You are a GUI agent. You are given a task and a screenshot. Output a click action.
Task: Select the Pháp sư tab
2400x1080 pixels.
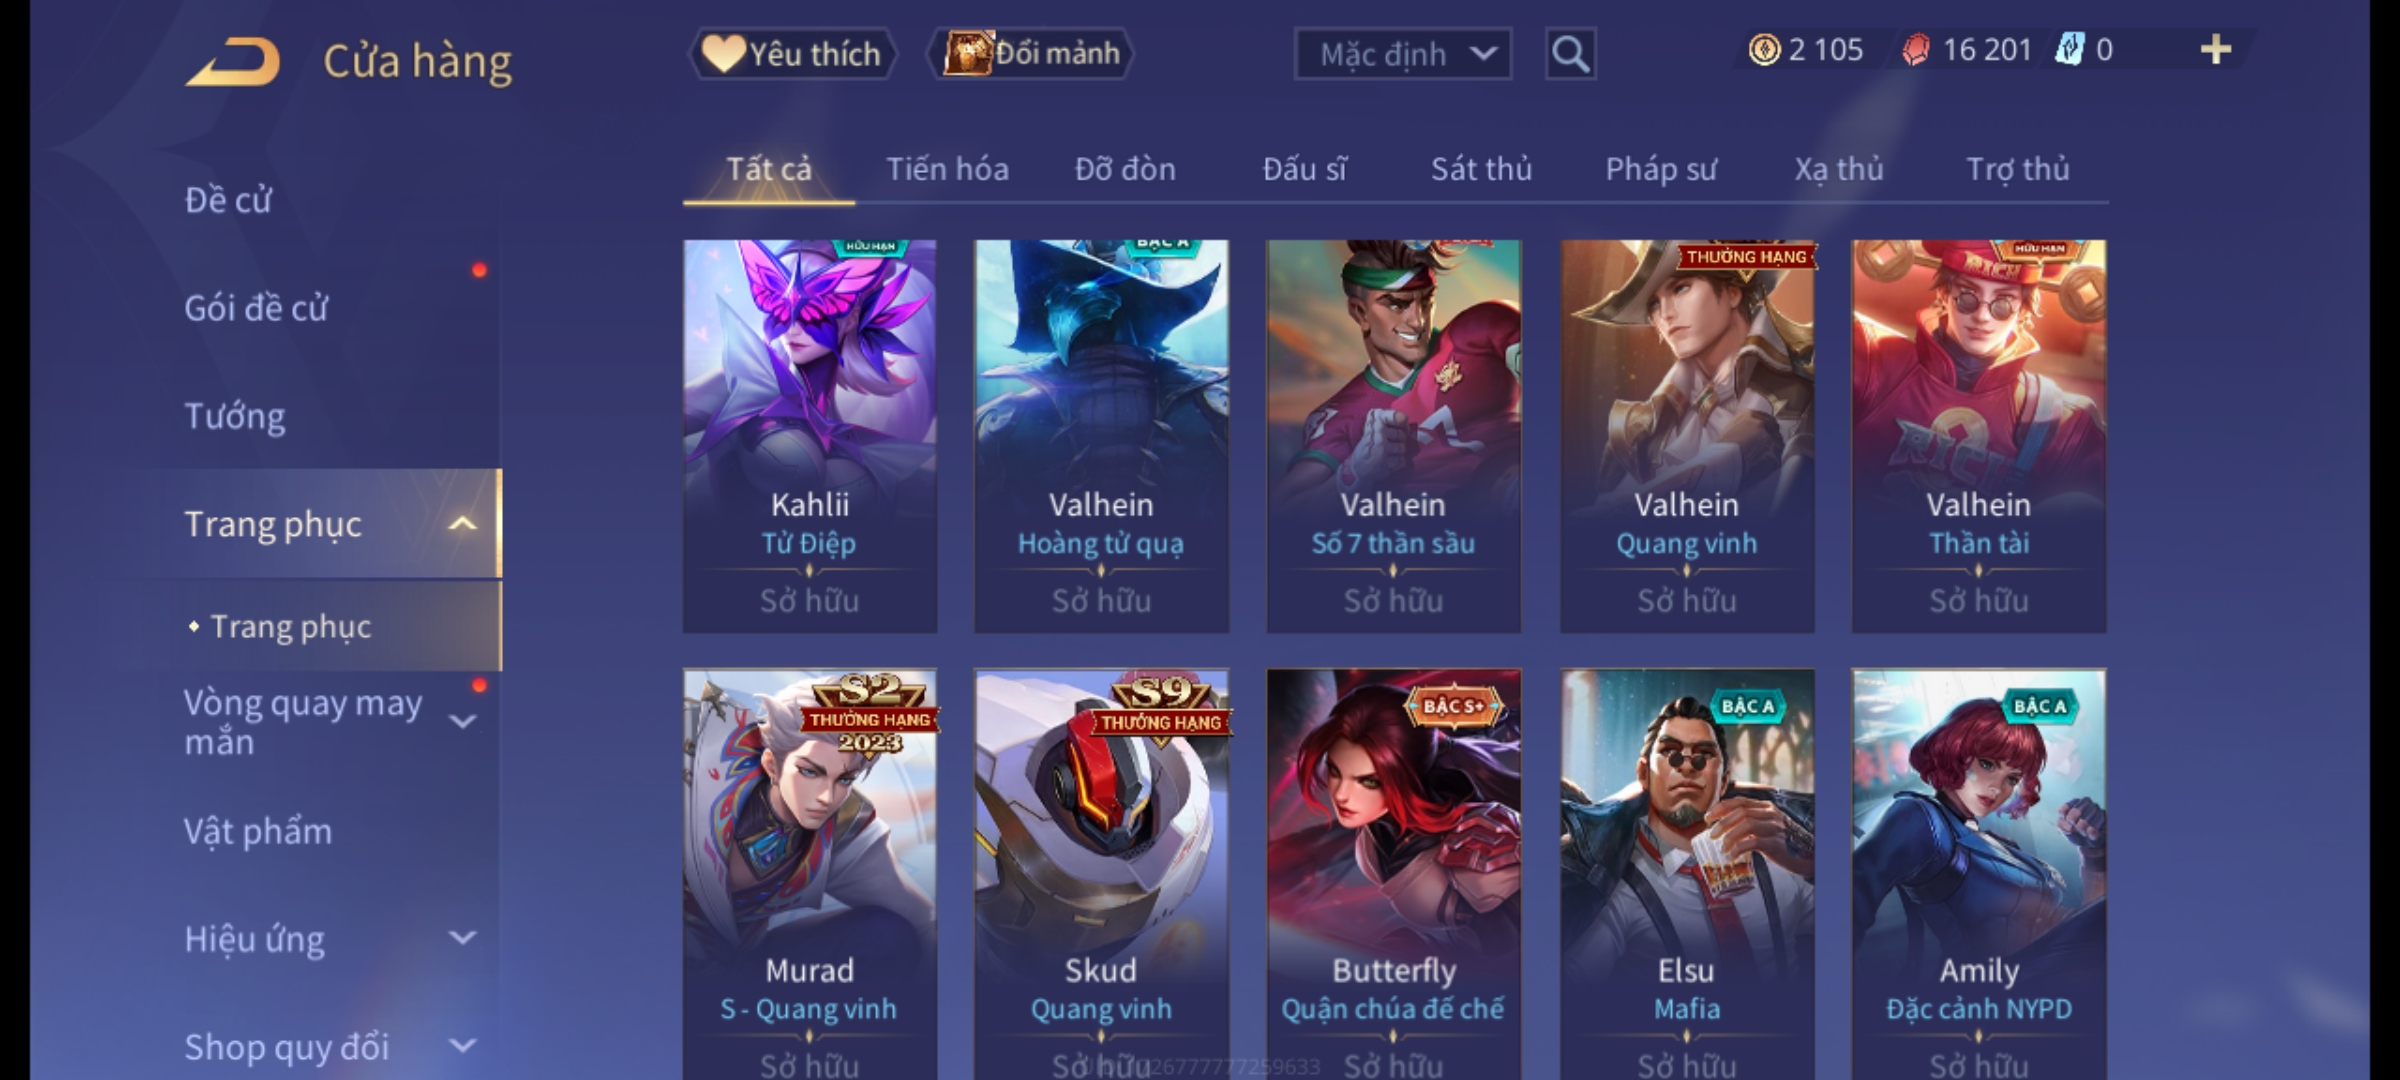click(1660, 169)
